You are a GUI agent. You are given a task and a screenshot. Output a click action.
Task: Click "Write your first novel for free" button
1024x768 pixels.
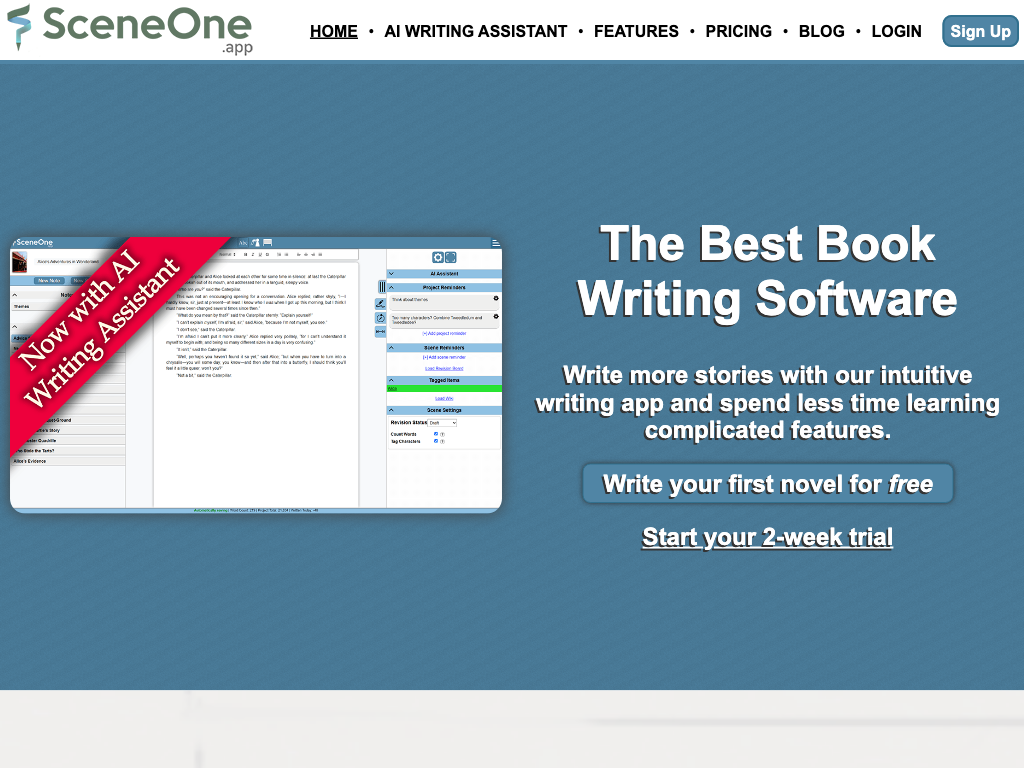[767, 484]
